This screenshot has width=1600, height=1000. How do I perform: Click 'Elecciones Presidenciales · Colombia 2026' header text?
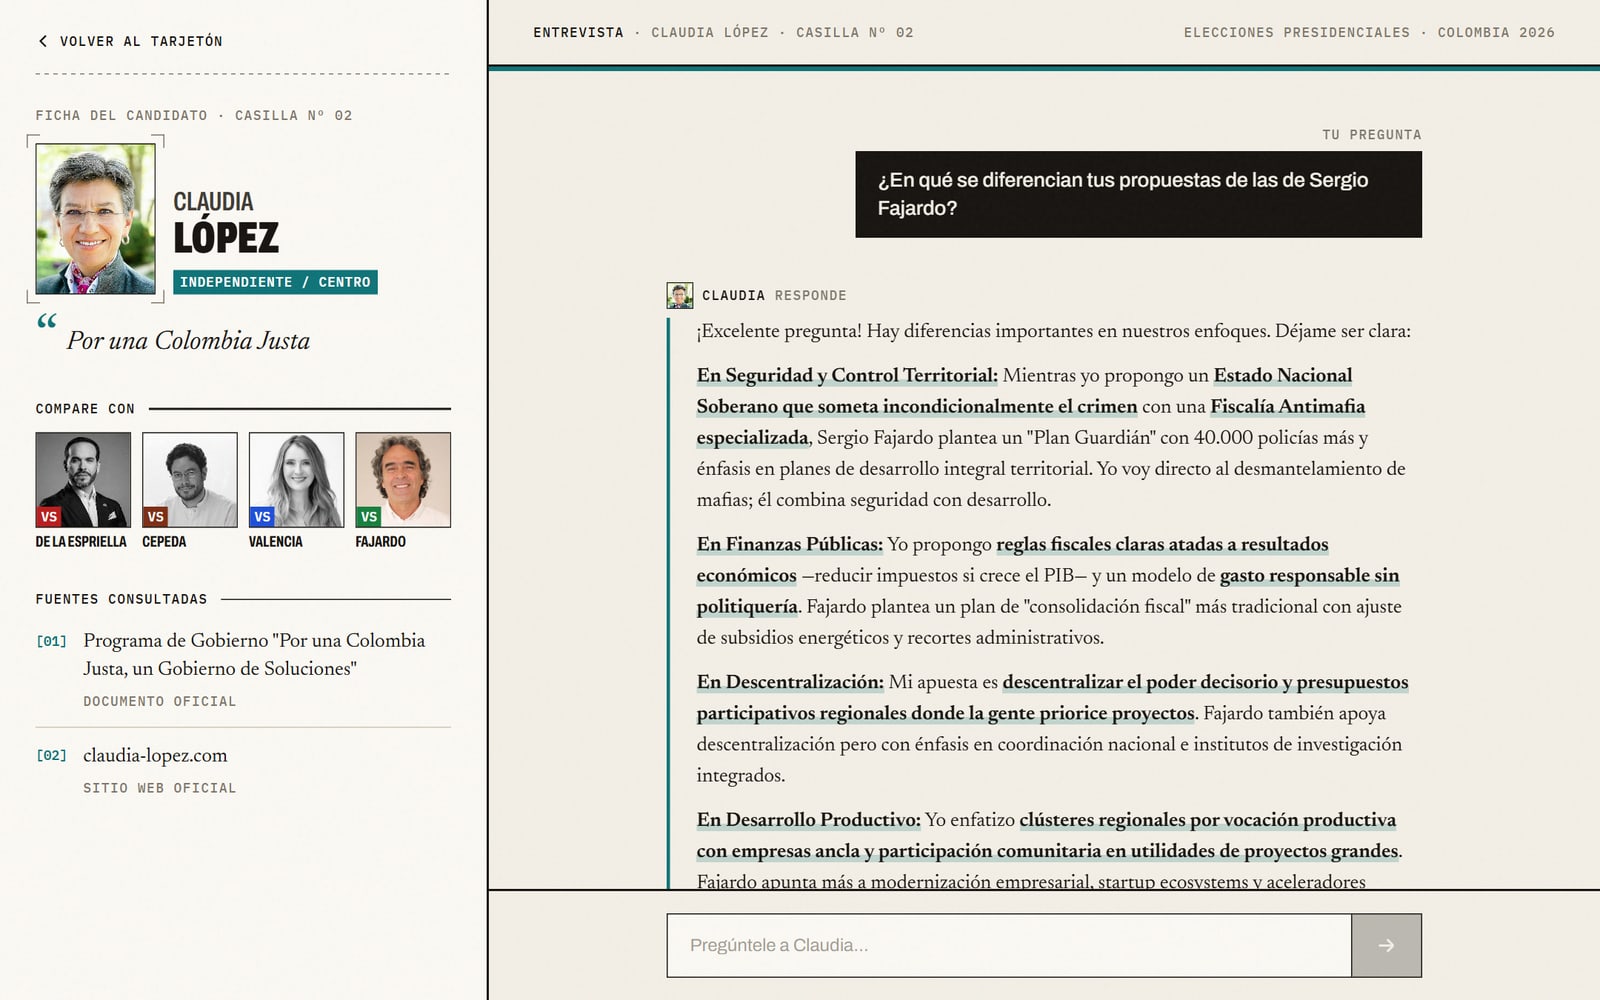[x=1369, y=33]
